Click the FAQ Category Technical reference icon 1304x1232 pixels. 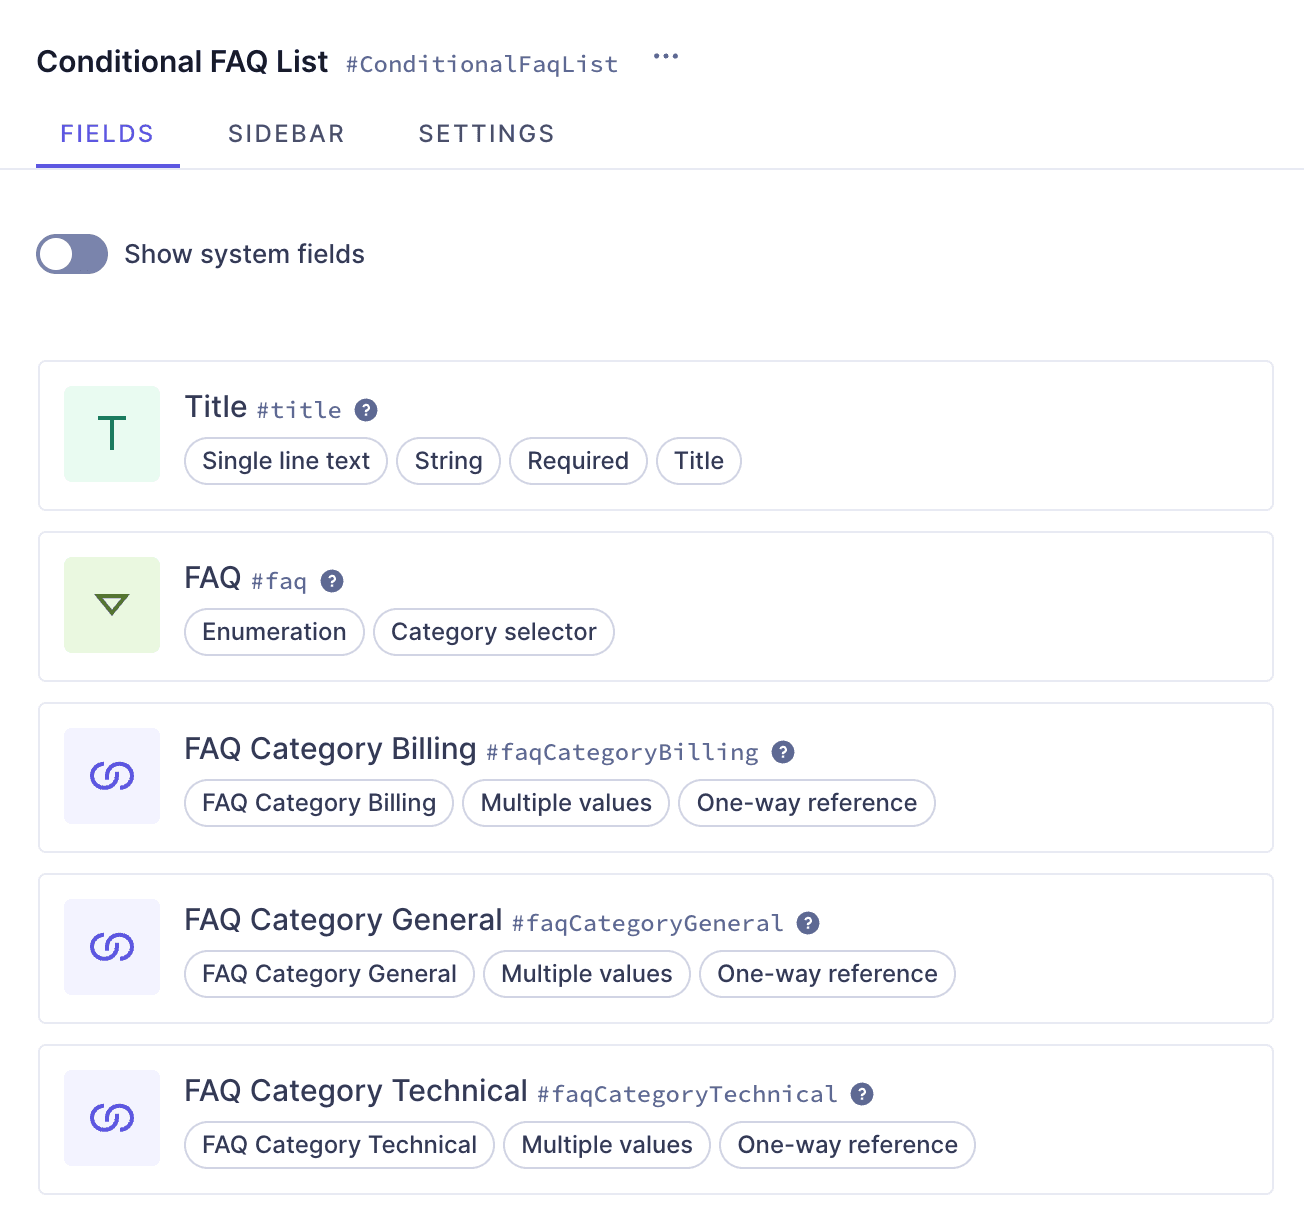(111, 1118)
